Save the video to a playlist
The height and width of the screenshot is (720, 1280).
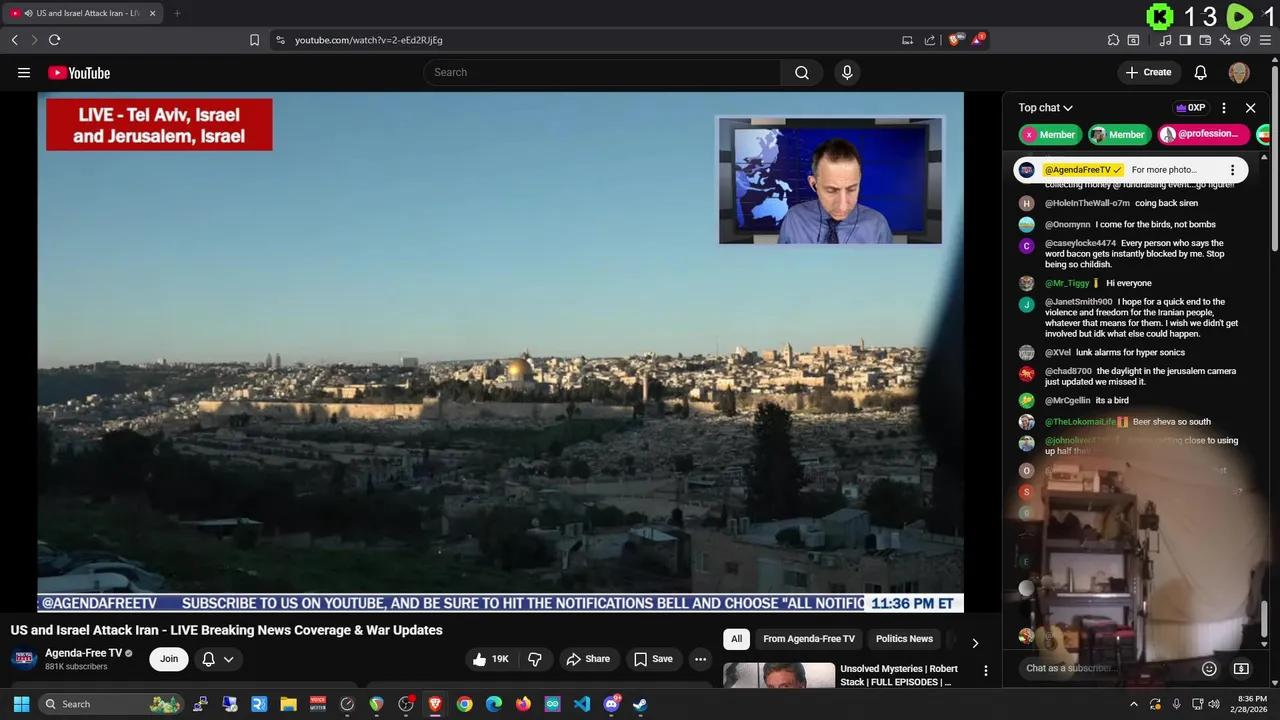653,659
